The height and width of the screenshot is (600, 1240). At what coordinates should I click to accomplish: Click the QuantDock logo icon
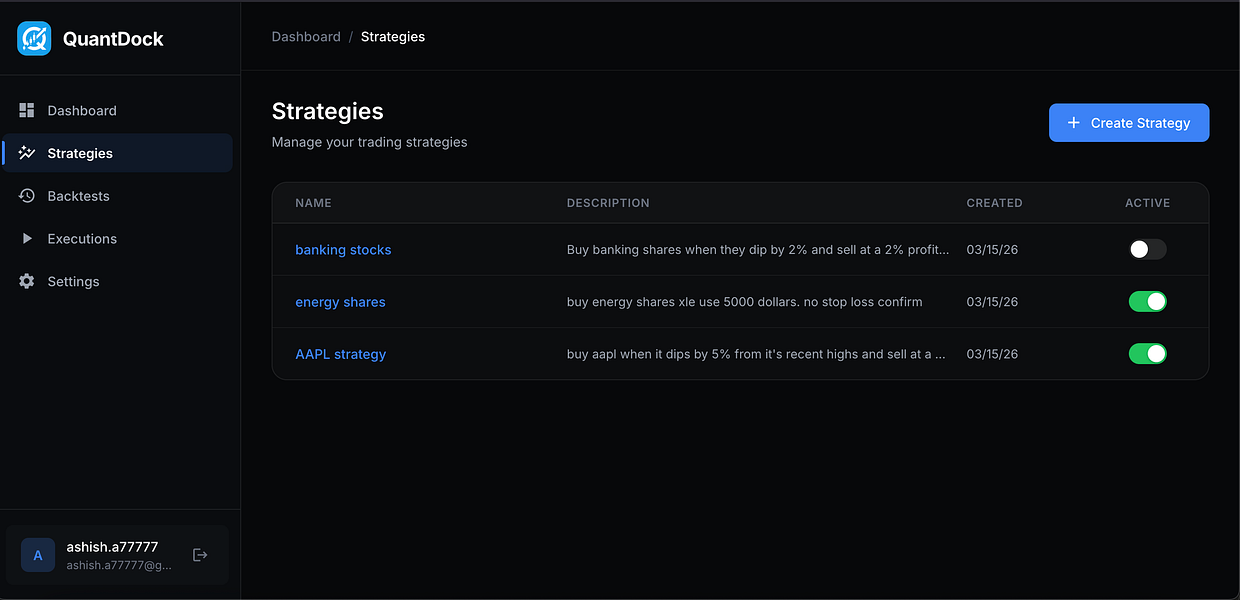coord(34,39)
